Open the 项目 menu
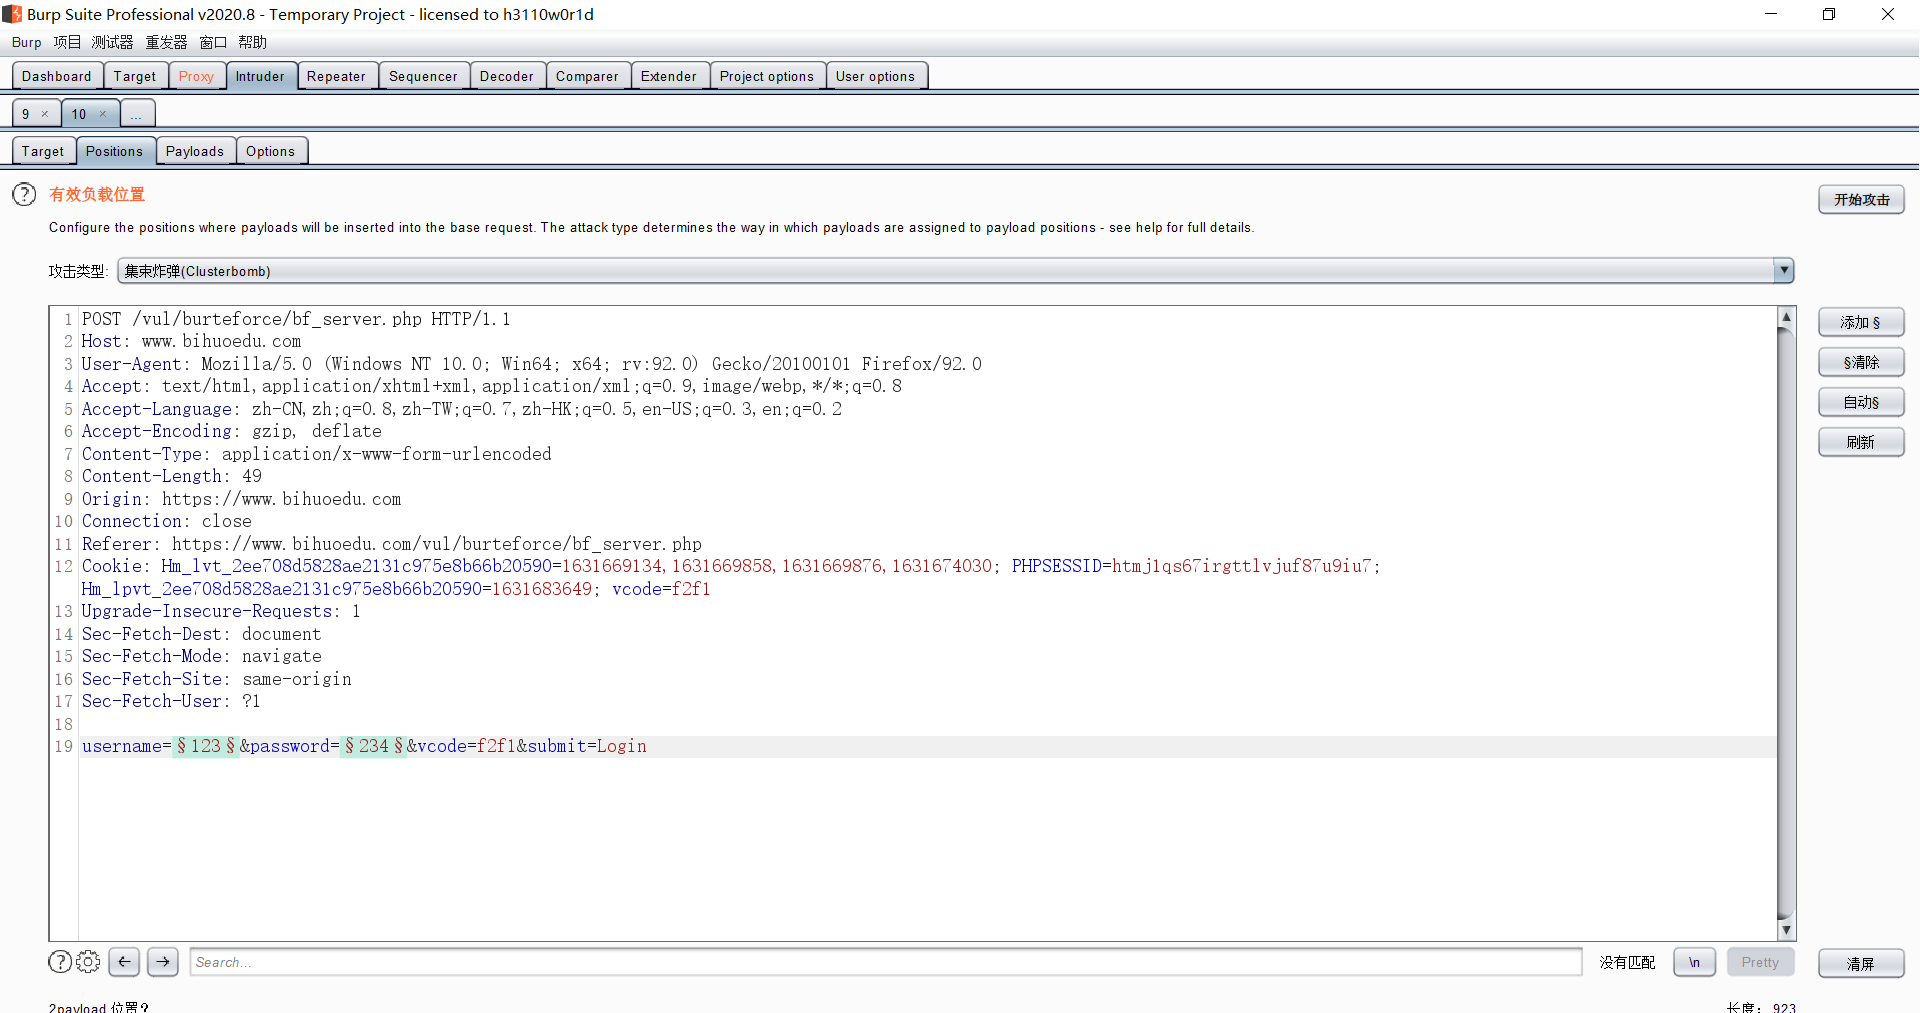The height and width of the screenshot is (1013, 1920). click(x=67, y=42)
